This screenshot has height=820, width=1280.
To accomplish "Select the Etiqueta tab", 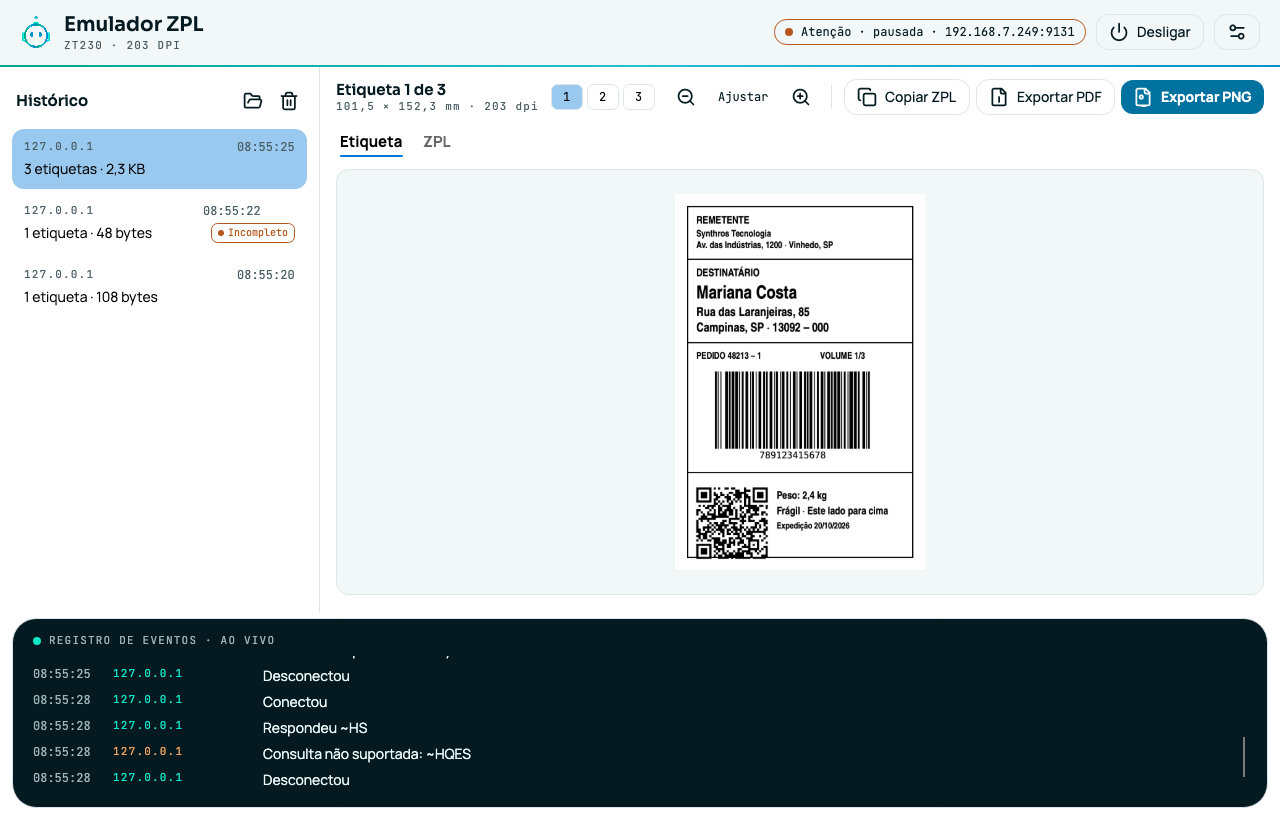I will click(x=371, y=142).
